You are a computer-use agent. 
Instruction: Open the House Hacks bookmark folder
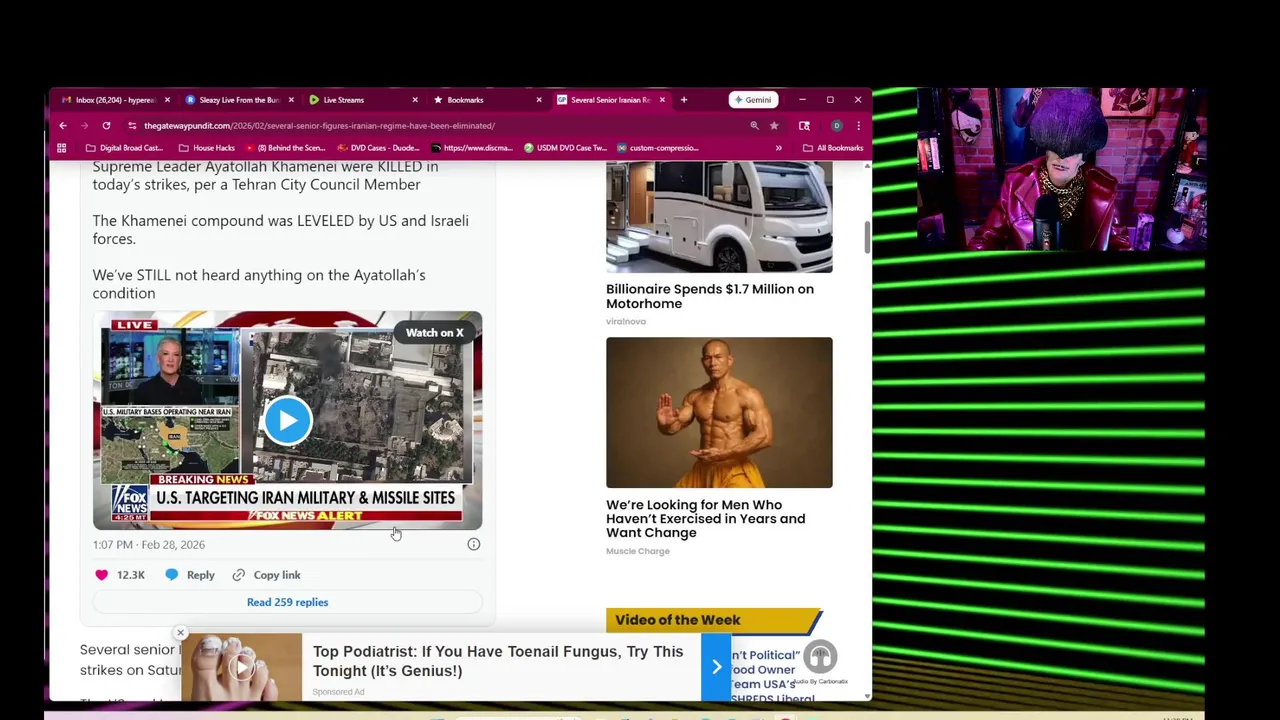pyautogui.click(x=206, y=148)
